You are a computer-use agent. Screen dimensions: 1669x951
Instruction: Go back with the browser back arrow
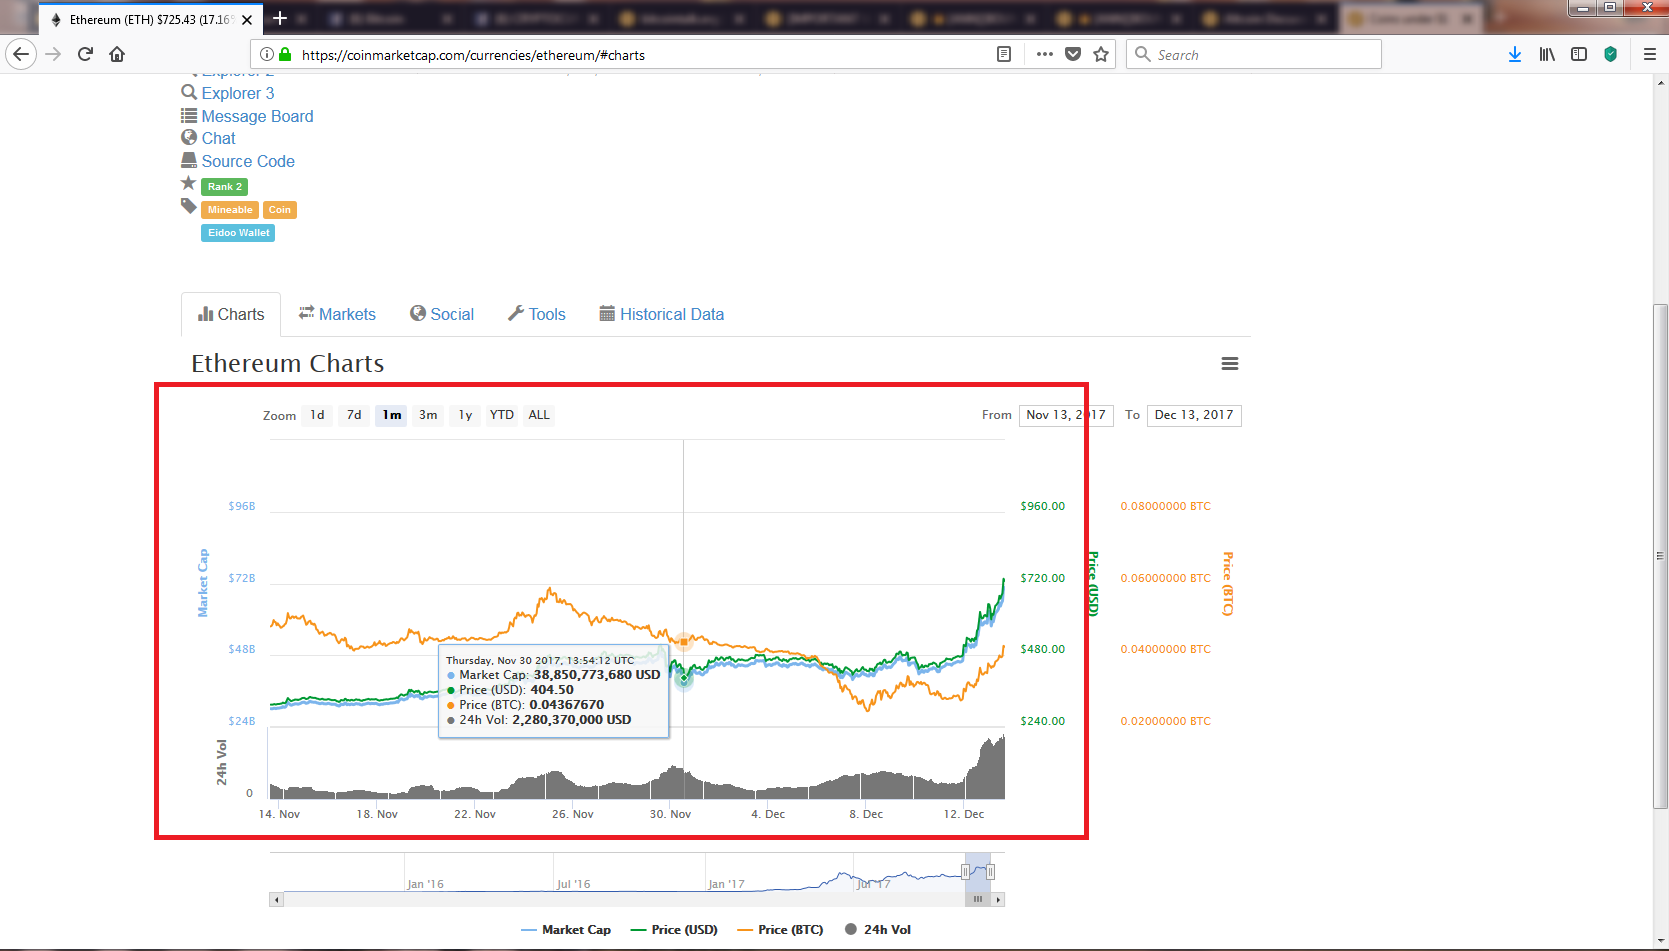(x=21, y=54)
